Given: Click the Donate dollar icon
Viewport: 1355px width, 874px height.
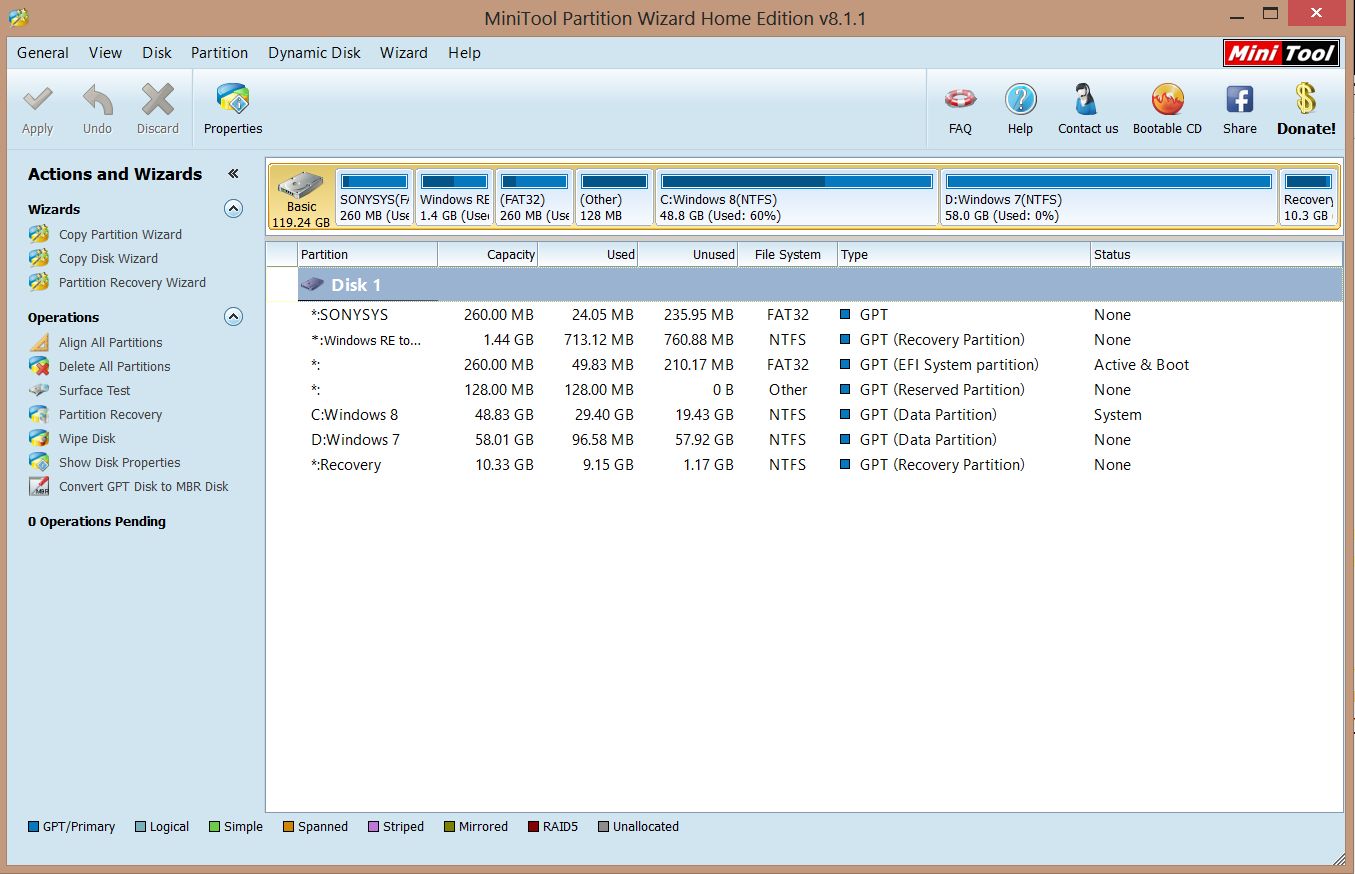Looking at the screenshot, I should pos(1305,100).
